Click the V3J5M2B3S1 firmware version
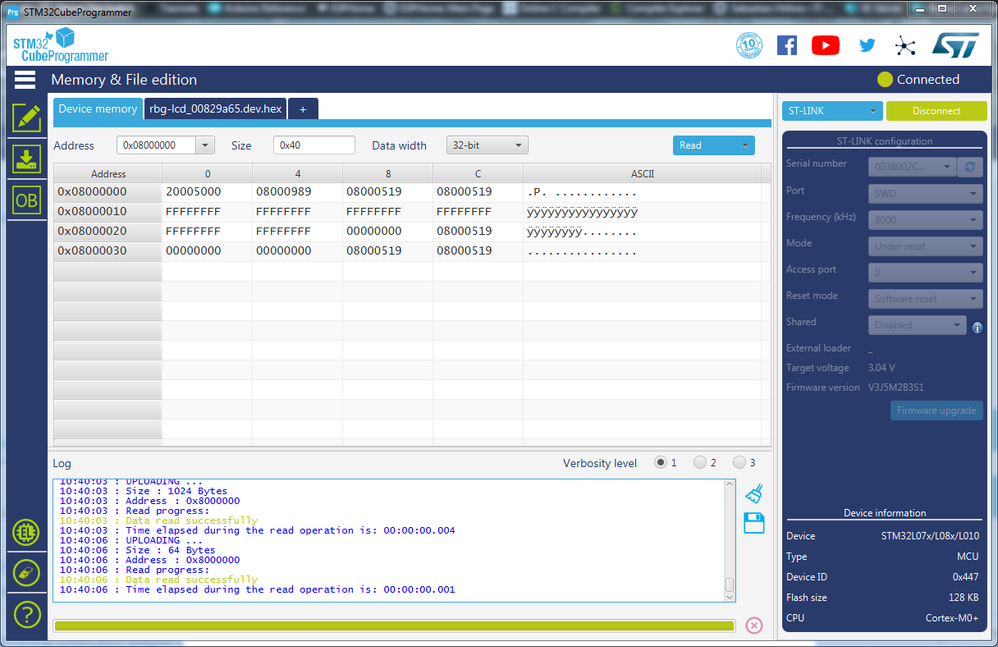Viewport: 998px width, 647px height. pyautogui.click(x=896, y=387)
